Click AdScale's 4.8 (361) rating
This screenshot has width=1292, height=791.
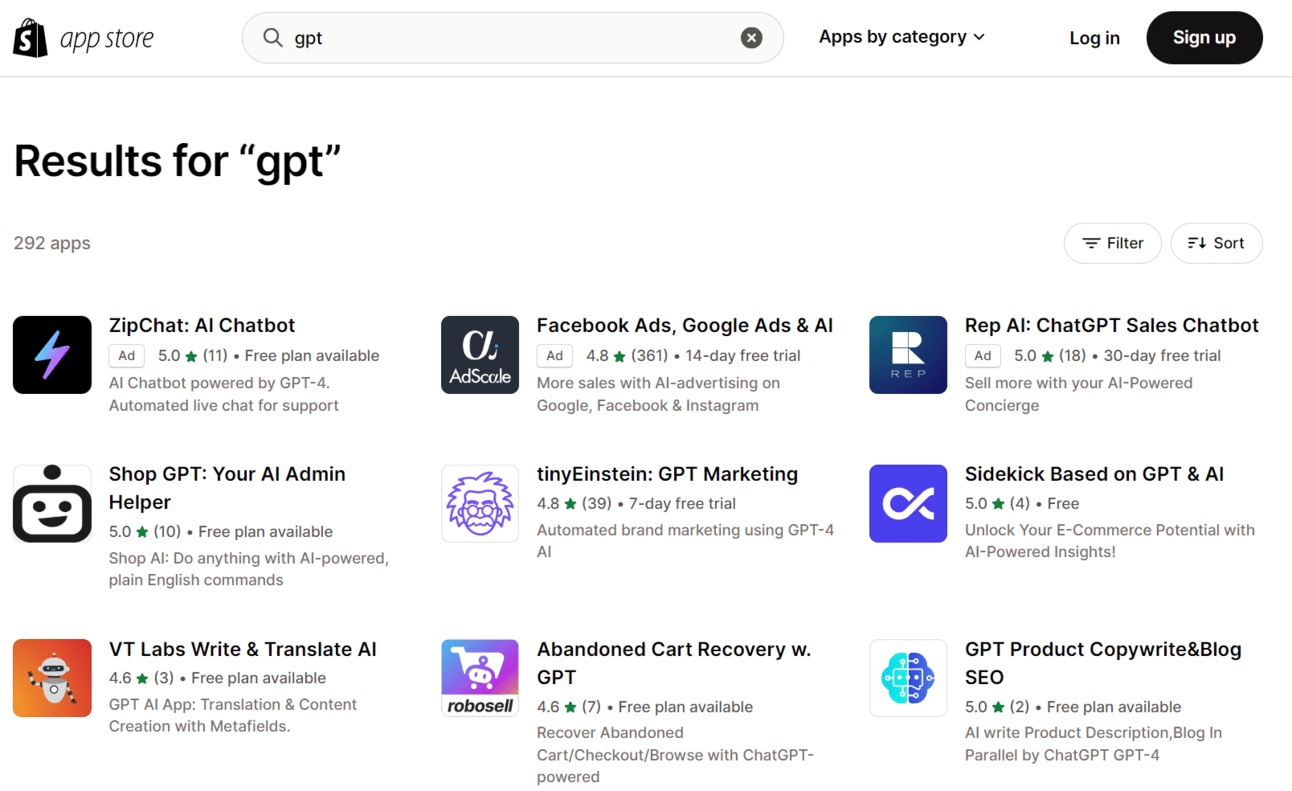627,356
